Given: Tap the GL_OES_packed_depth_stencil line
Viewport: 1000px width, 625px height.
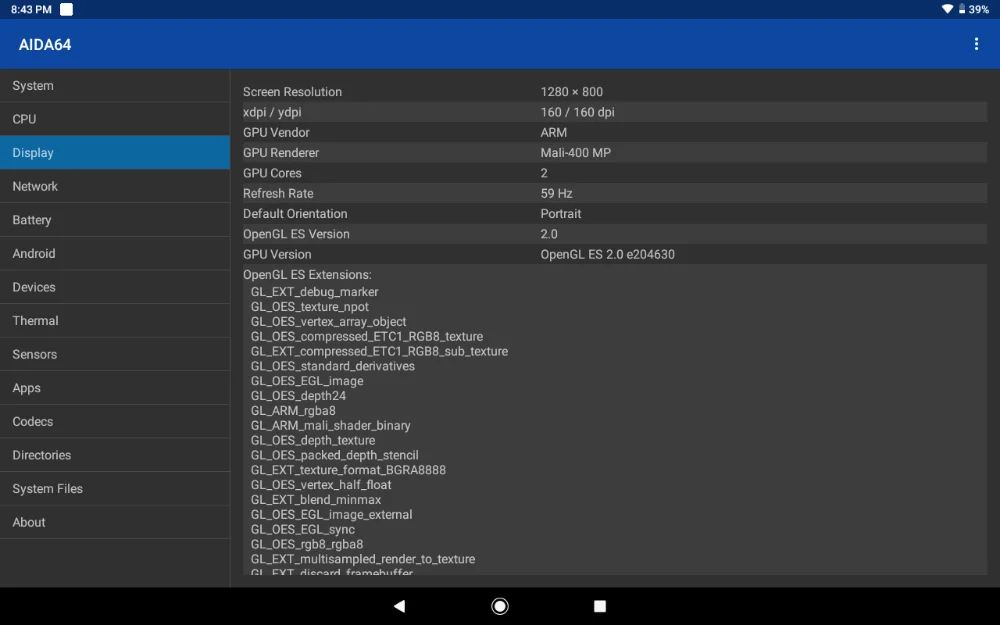Looking at the screenshot, I should coord(334,455).
